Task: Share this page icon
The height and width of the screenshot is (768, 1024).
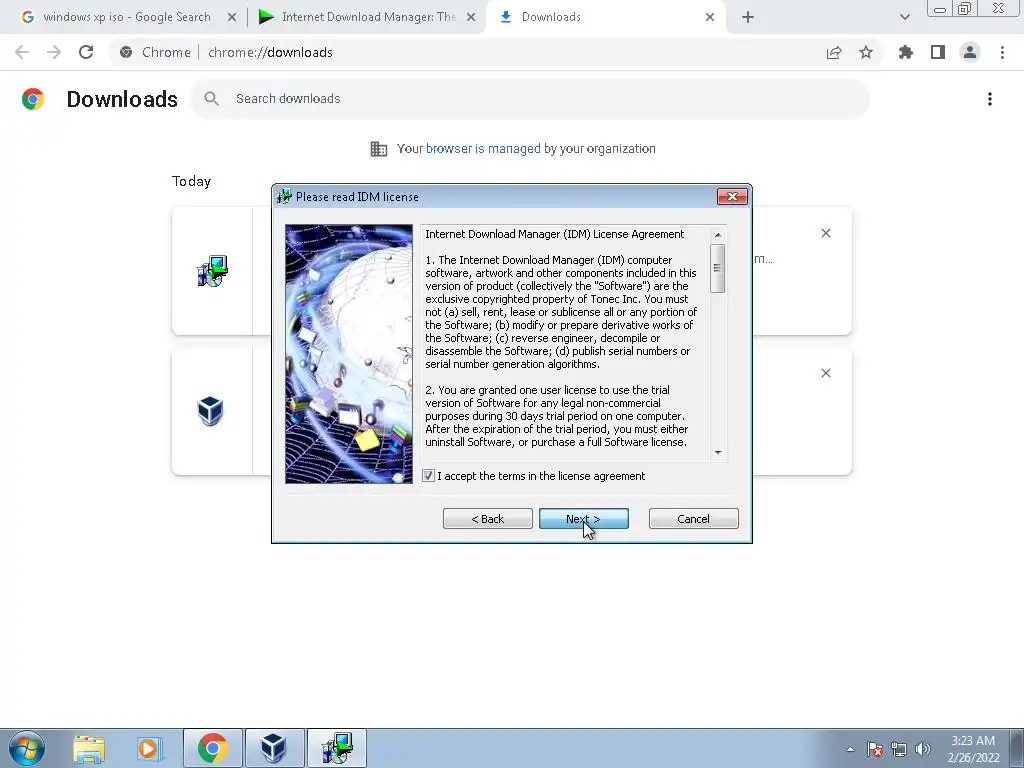Action: [x=834, y=52]
